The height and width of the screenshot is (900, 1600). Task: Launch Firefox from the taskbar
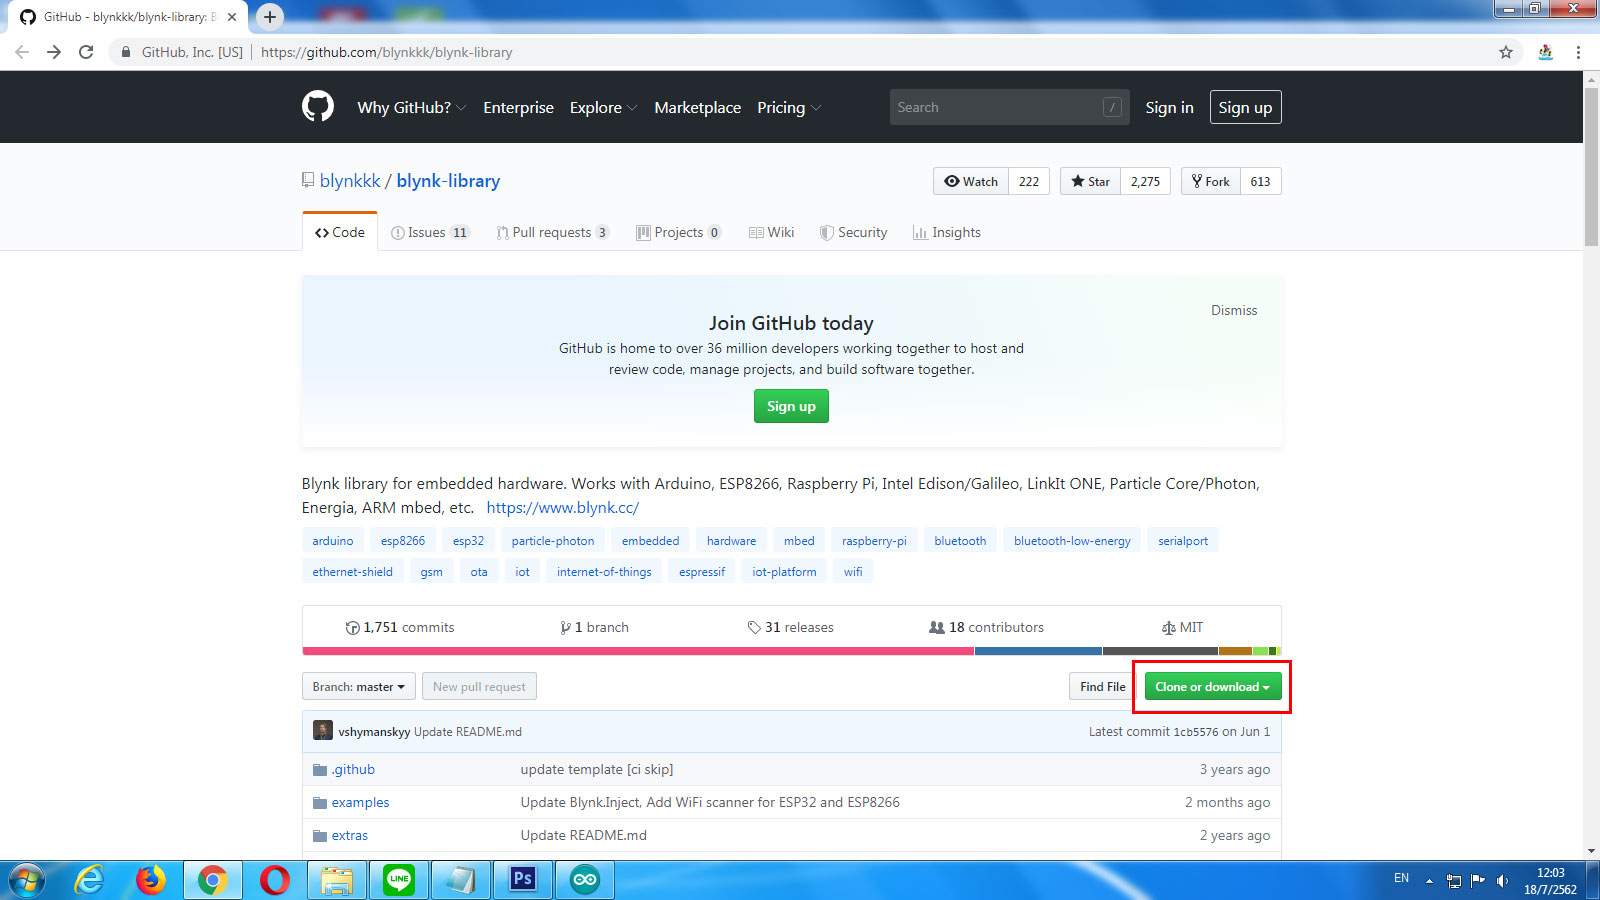(x=151, y=880)
